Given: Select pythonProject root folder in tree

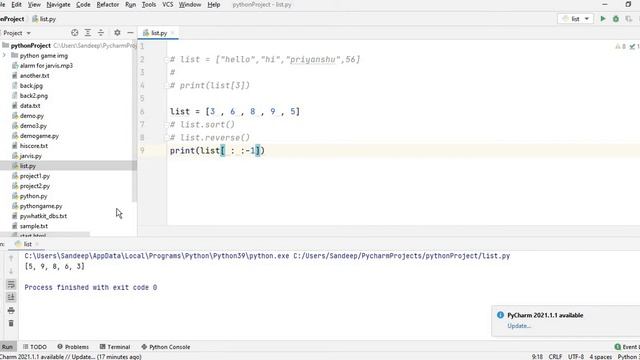Looking at the screenshot, I should [x=31, y=45].
